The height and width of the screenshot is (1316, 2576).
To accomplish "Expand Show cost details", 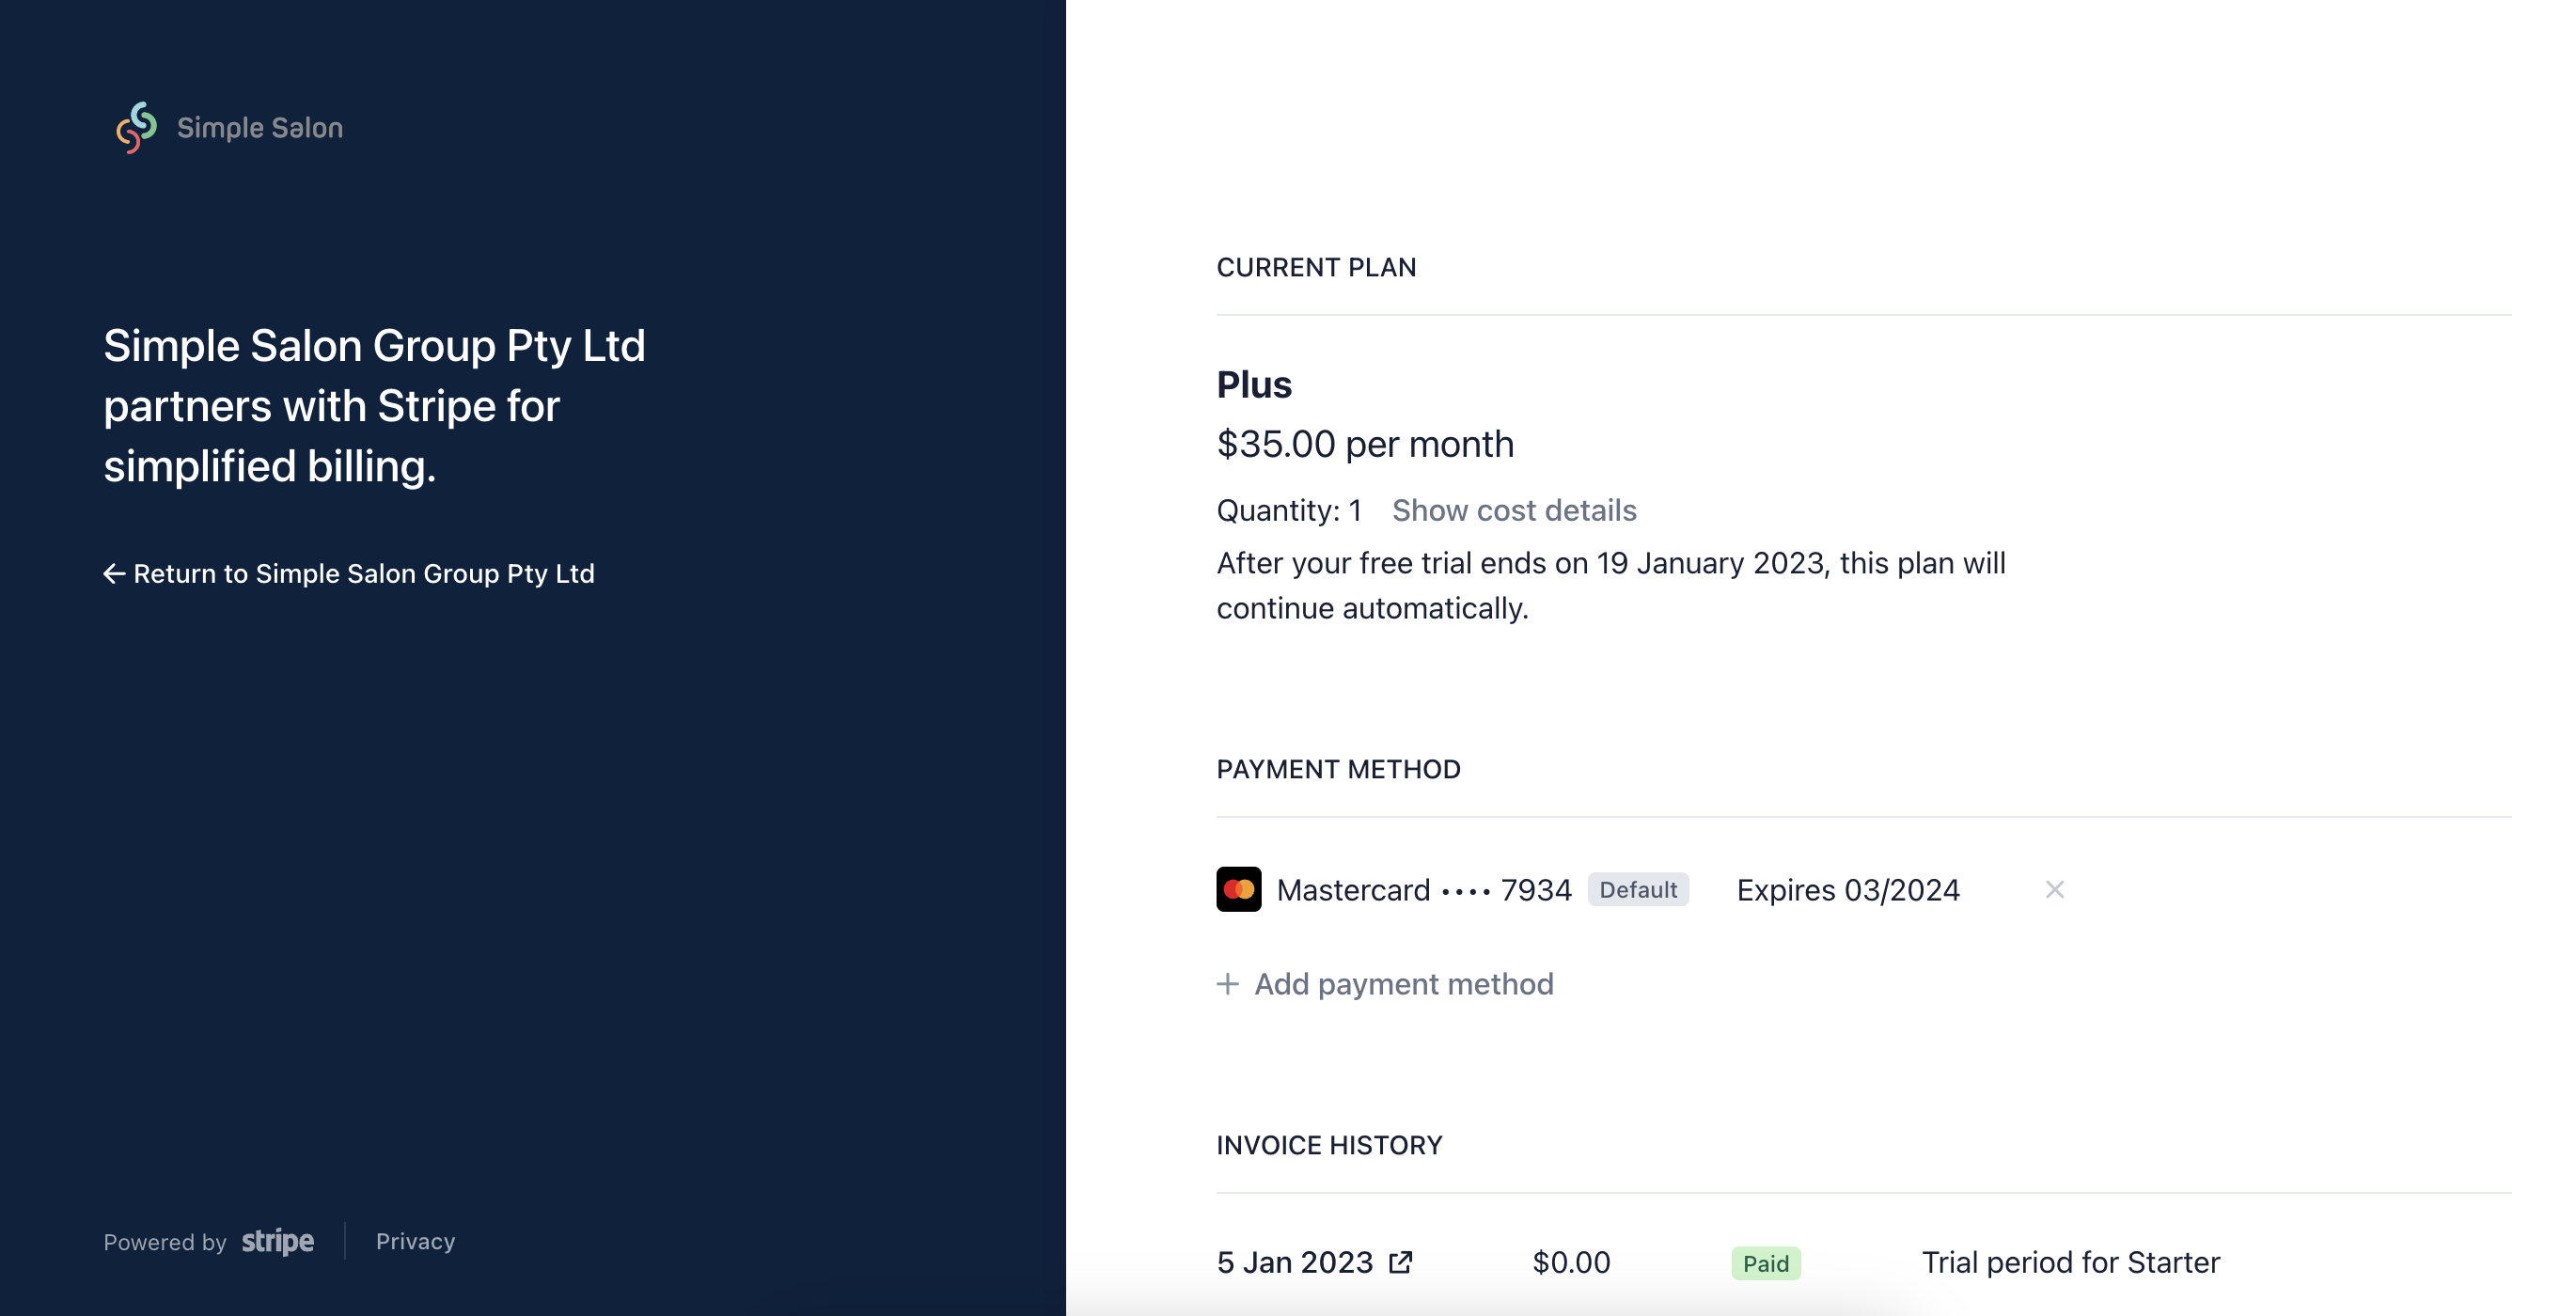I will (x=1513, y=510).
